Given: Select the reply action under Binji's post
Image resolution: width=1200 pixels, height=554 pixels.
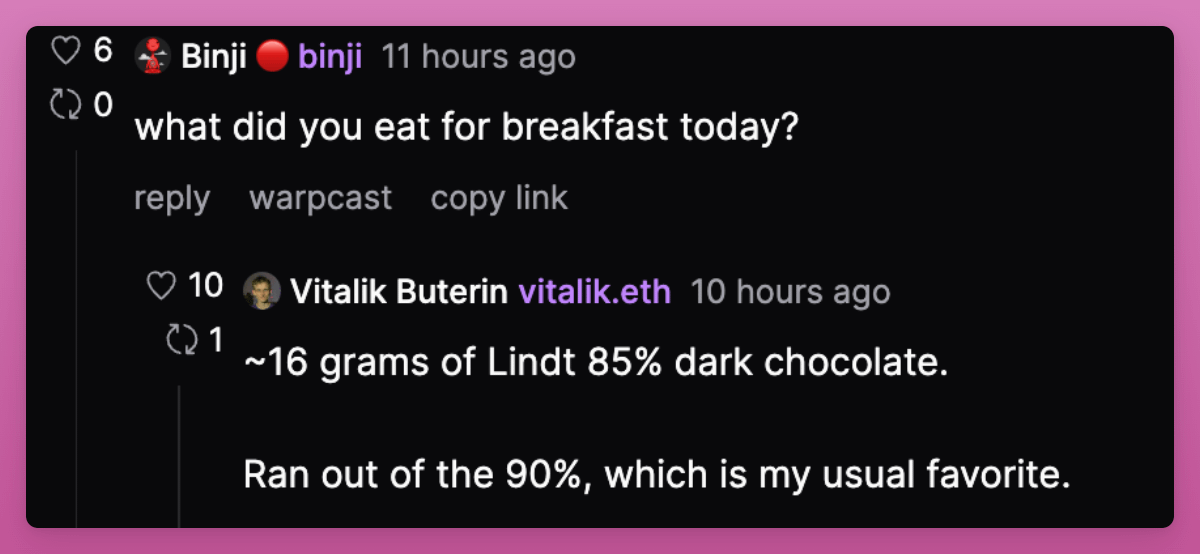Looking at the screenshot, I should [172, 198].
